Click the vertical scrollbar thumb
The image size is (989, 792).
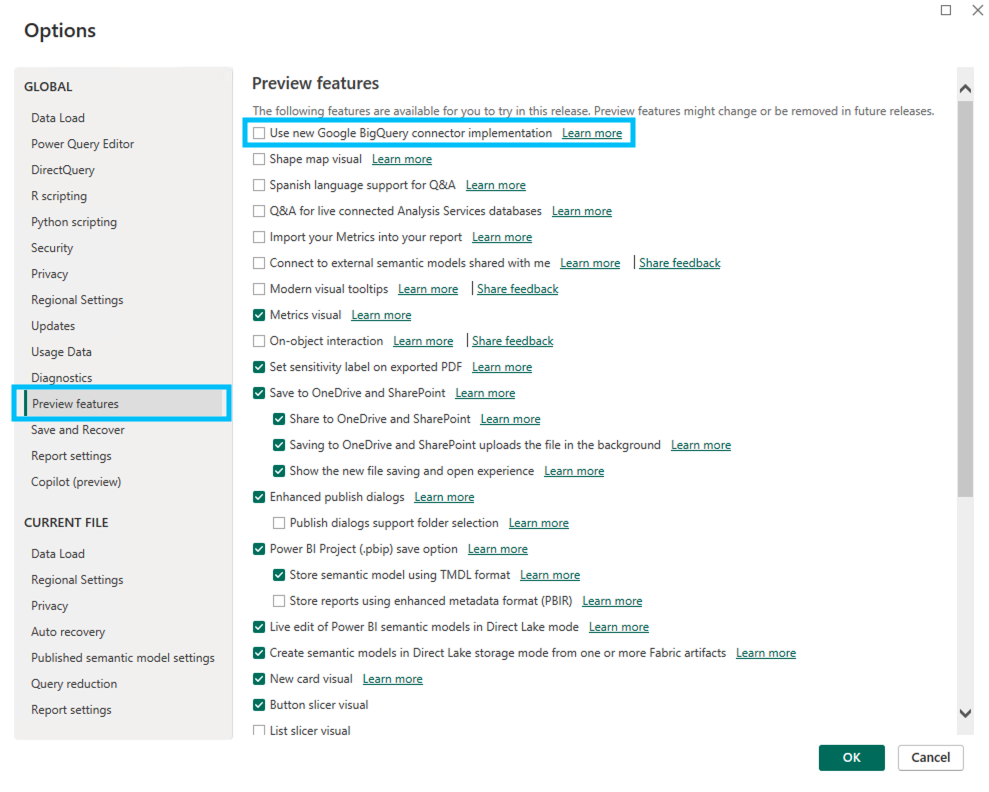click(965, 298)
